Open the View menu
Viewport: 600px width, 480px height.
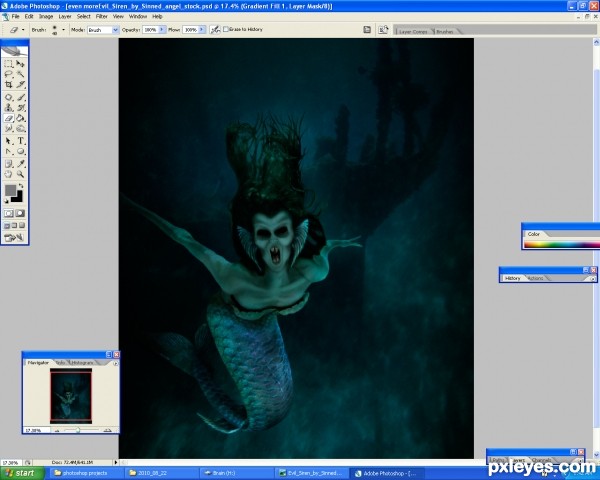[x=118, y=16]
